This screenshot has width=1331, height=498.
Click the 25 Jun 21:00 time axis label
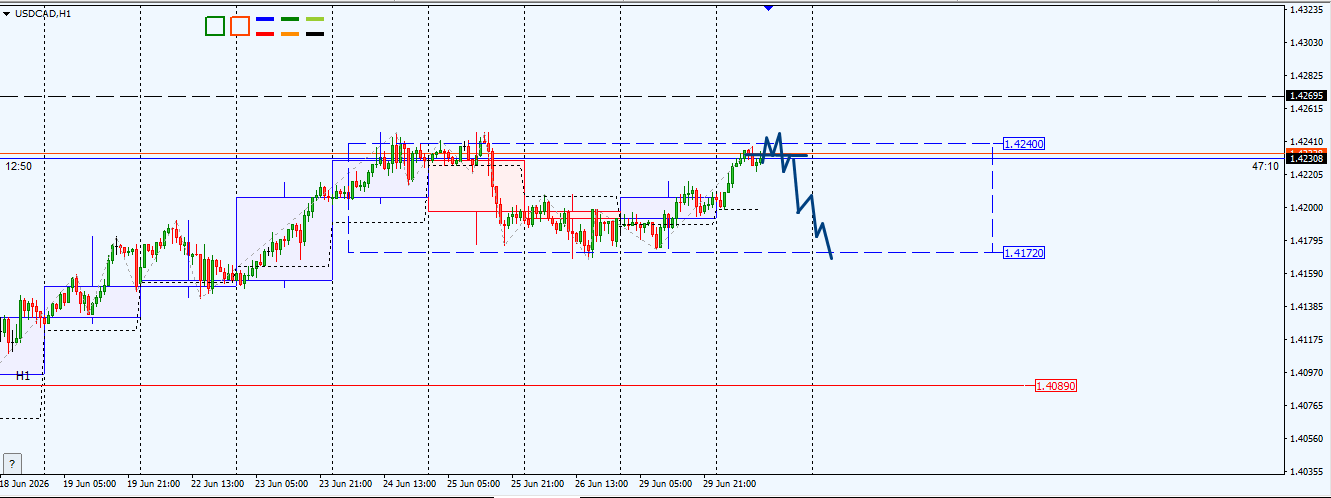point(538,483)
